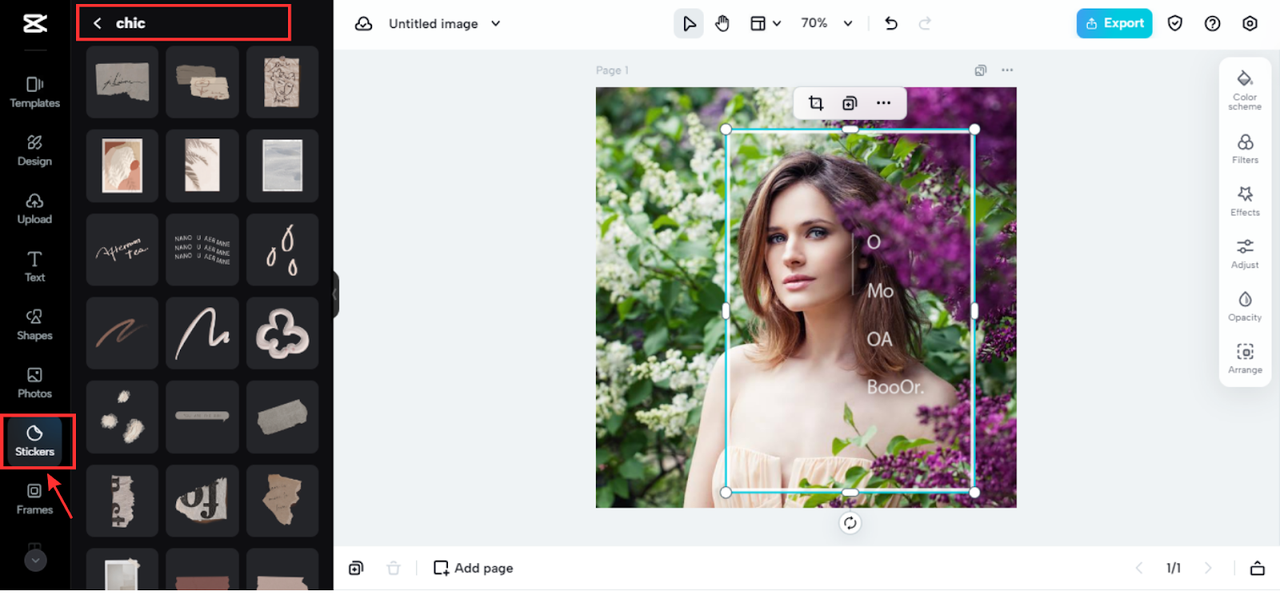Add the gray tape piece sticker
The image size is (1280, 595).
(282, 417)
